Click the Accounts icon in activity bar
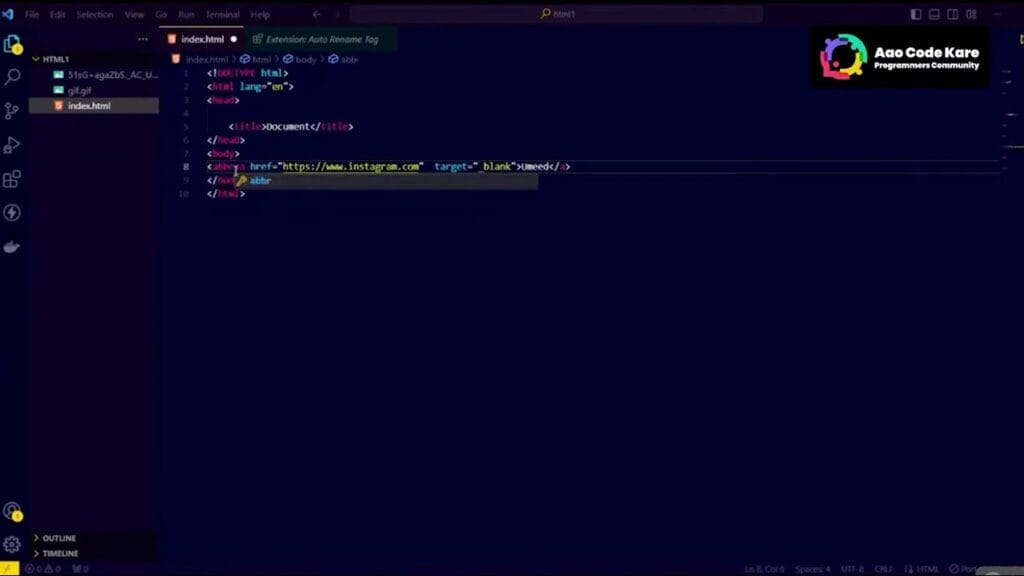This screenshot has height=576, width=1024. tap(12, 511)
